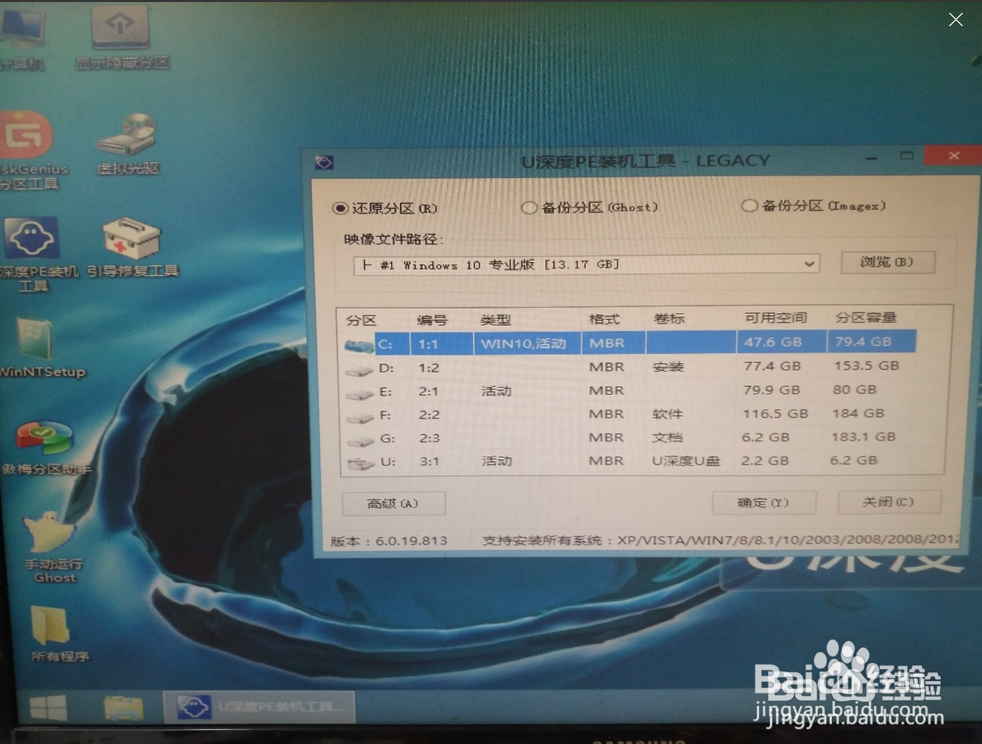Close the image viewer with the top-right X
The height and width of the screenshot is (744, 982).
pyautogui.click(x=956, y=19)
